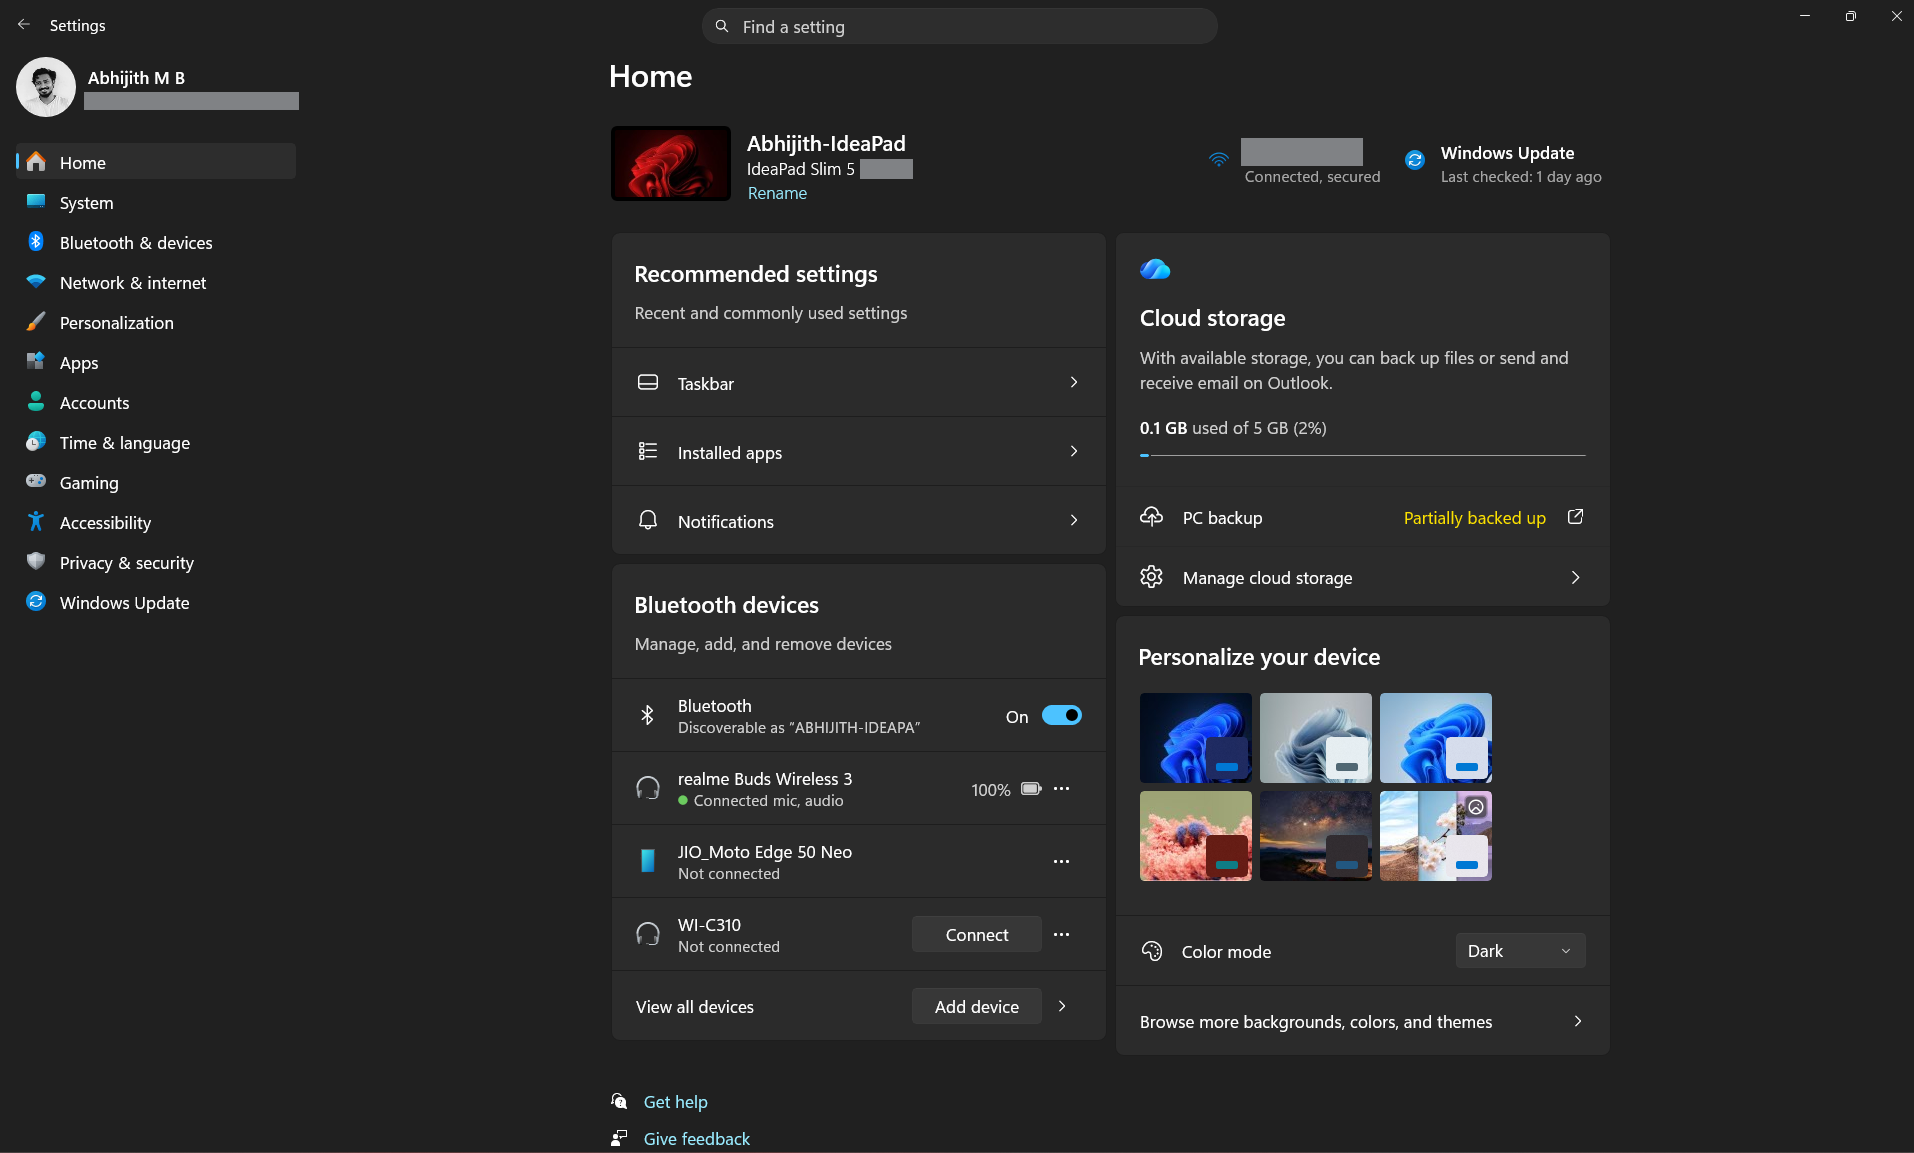Click the cloud storage usage bar

click(x=1361, y=454)
